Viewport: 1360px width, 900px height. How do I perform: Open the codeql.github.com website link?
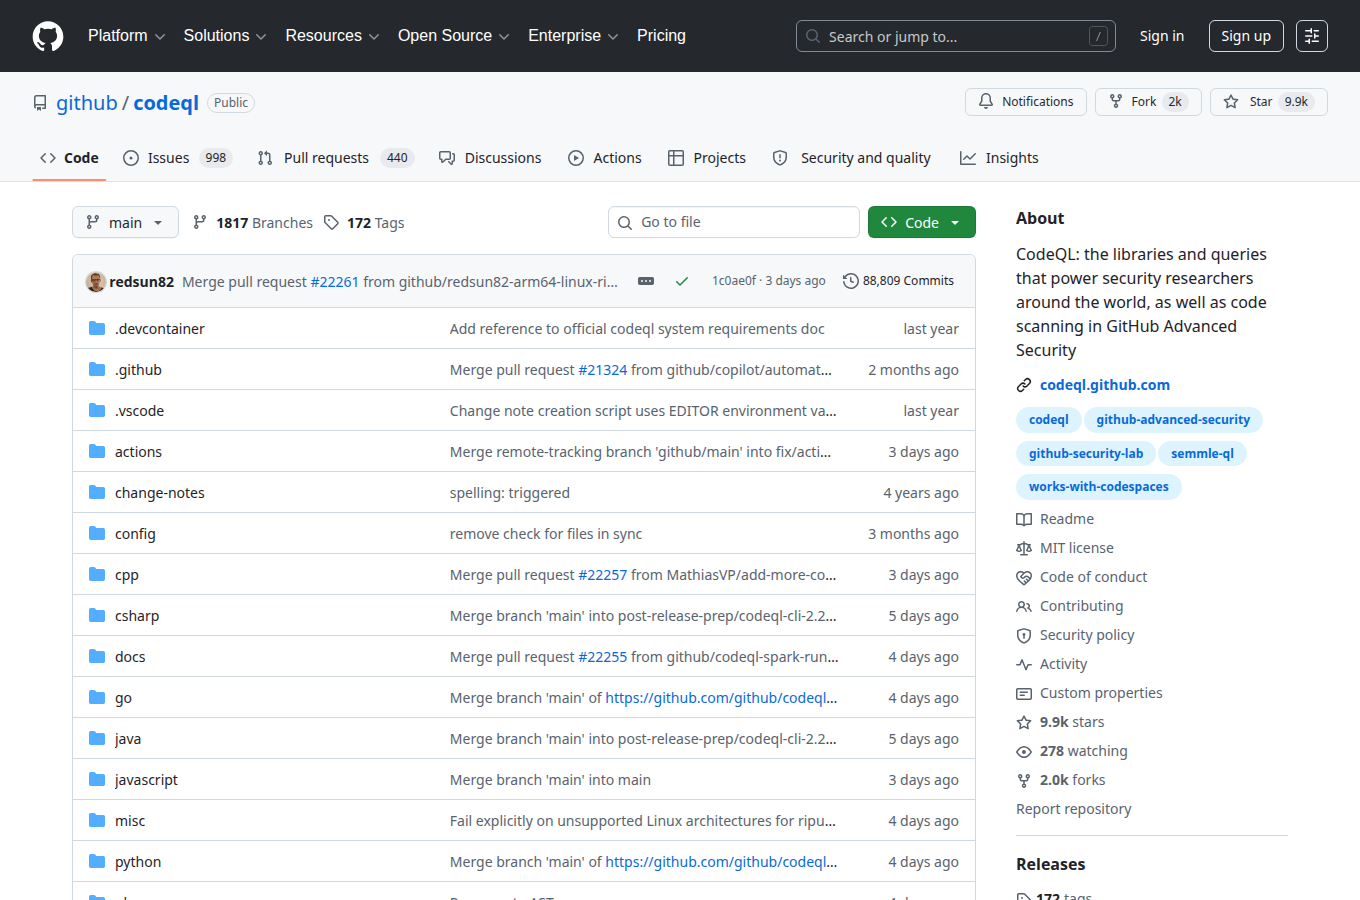click(1105, 385)
